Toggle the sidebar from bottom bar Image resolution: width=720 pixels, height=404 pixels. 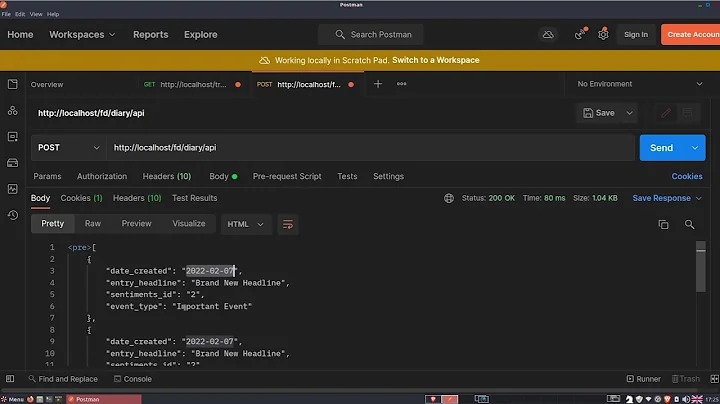point(10,379)
